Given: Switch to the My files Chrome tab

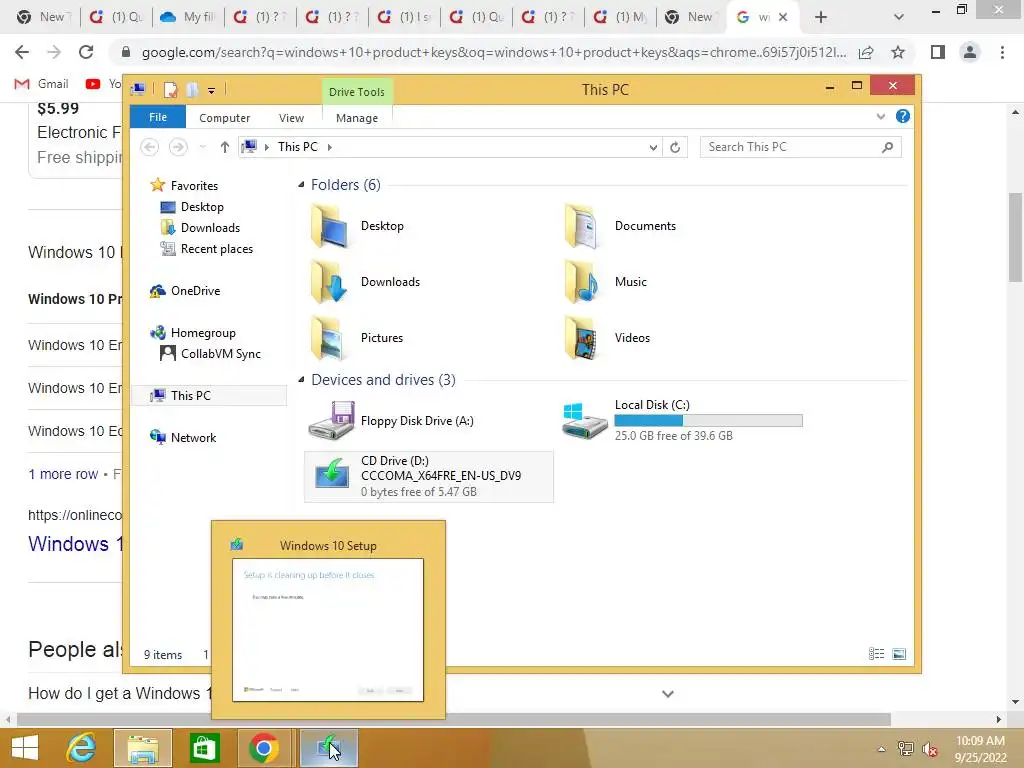Looking at the screenshot, I should [188, 17].
